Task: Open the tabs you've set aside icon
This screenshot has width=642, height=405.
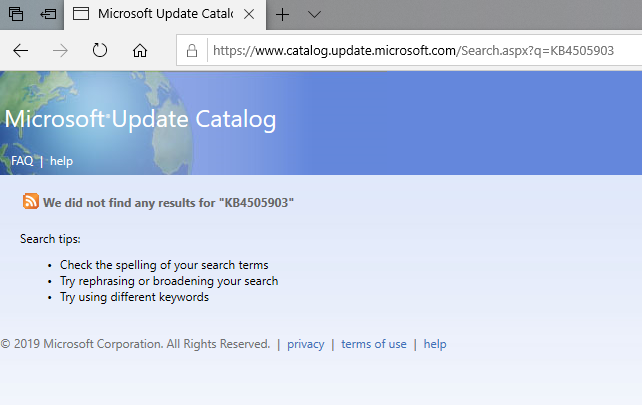Action: (16, 14)
